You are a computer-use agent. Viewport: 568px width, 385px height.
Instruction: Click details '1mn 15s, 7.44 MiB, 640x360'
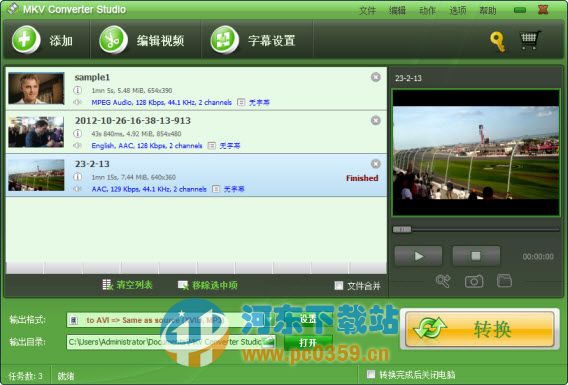coord(134,177)
